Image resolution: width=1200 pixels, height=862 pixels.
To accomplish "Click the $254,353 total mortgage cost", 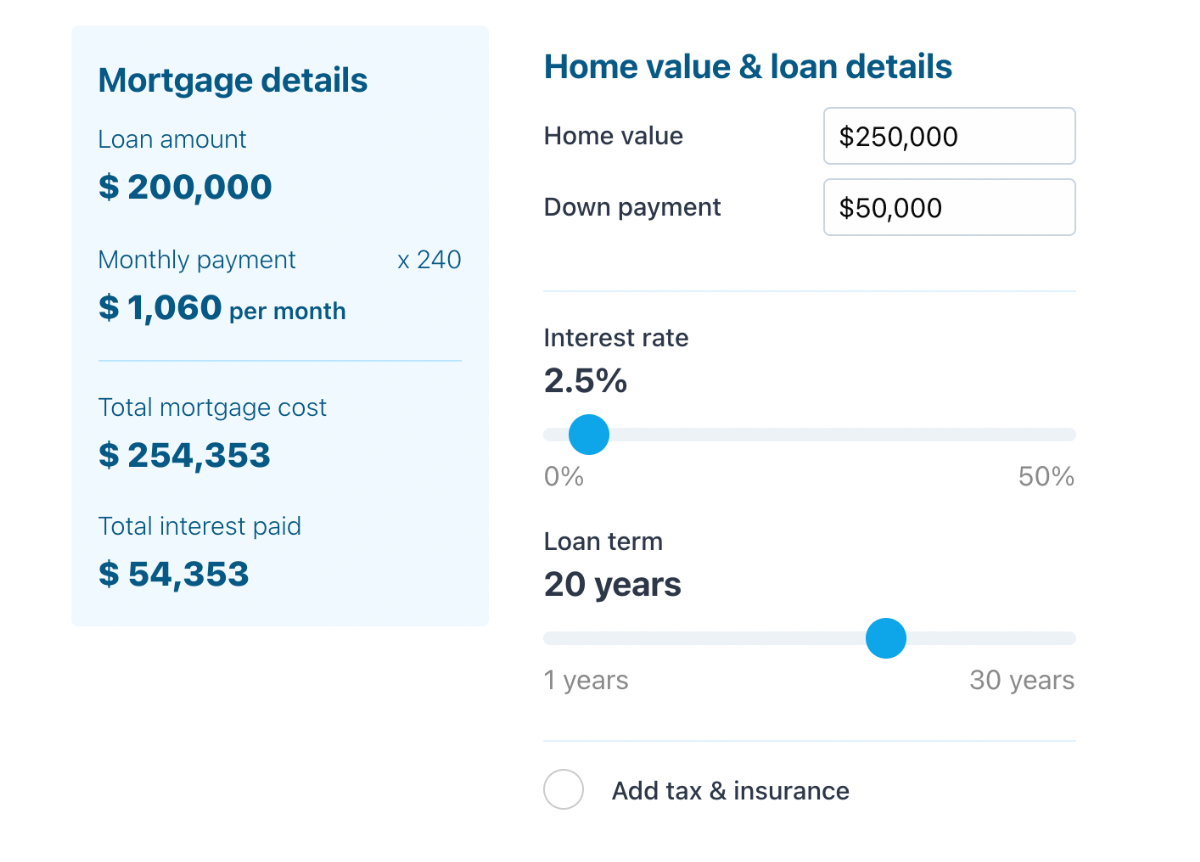I will 185,455.
